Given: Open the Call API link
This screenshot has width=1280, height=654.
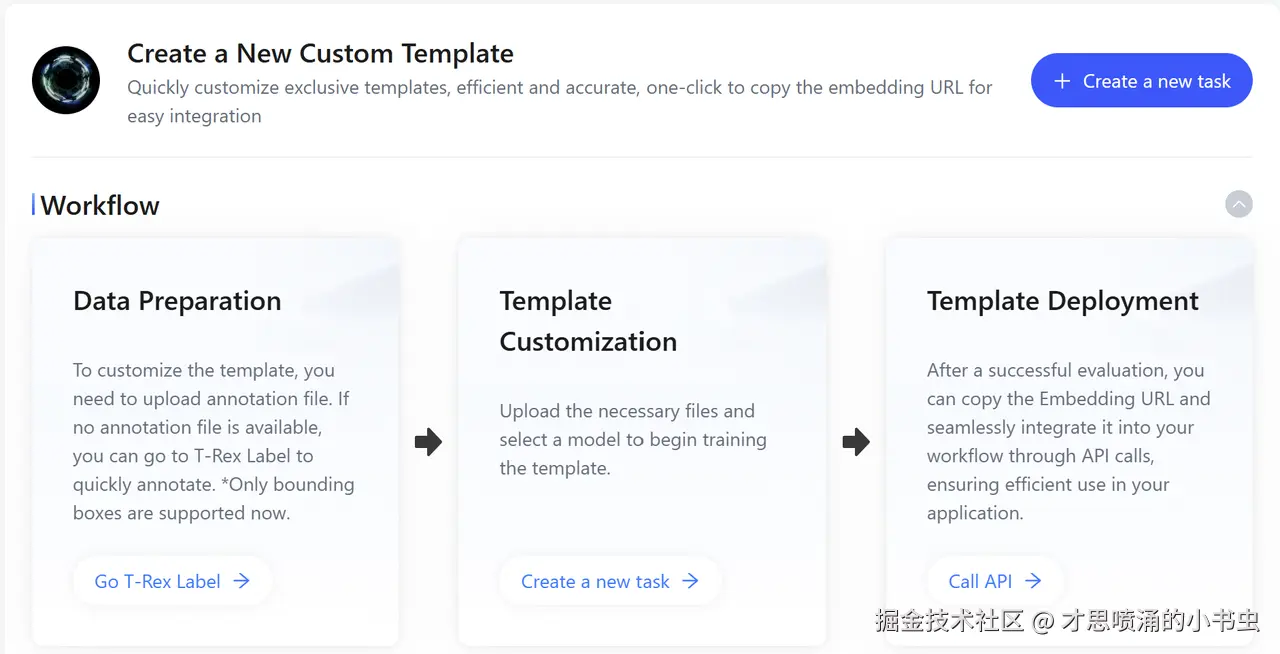Looking at the screenshot, I should (x=995, y=581).
